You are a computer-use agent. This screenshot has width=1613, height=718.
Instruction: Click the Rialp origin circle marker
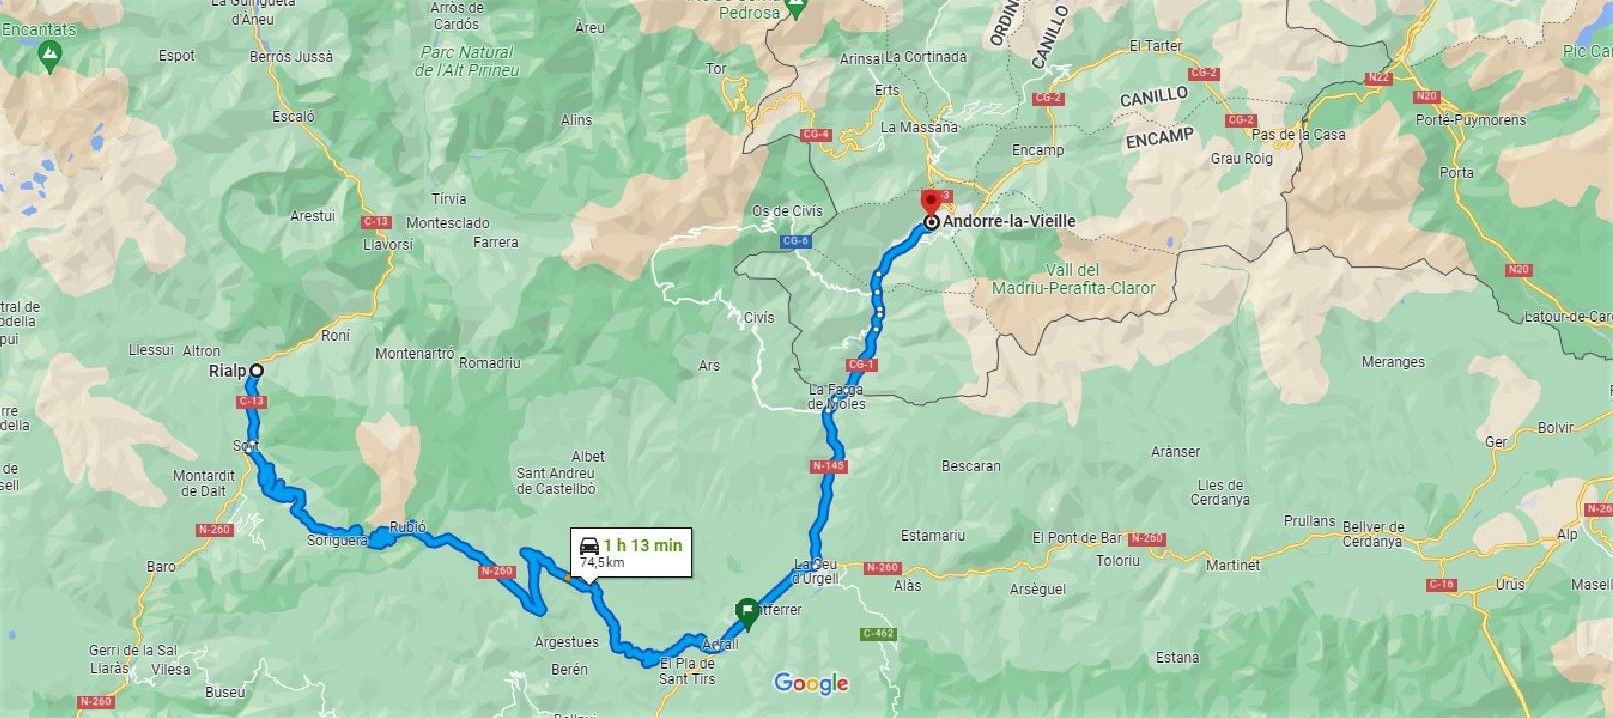click(x=256, y=371)
